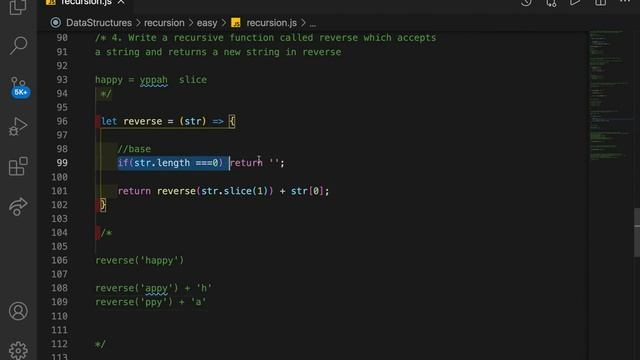Click 'str.slice(1)' on line 101

click(234, 191)
